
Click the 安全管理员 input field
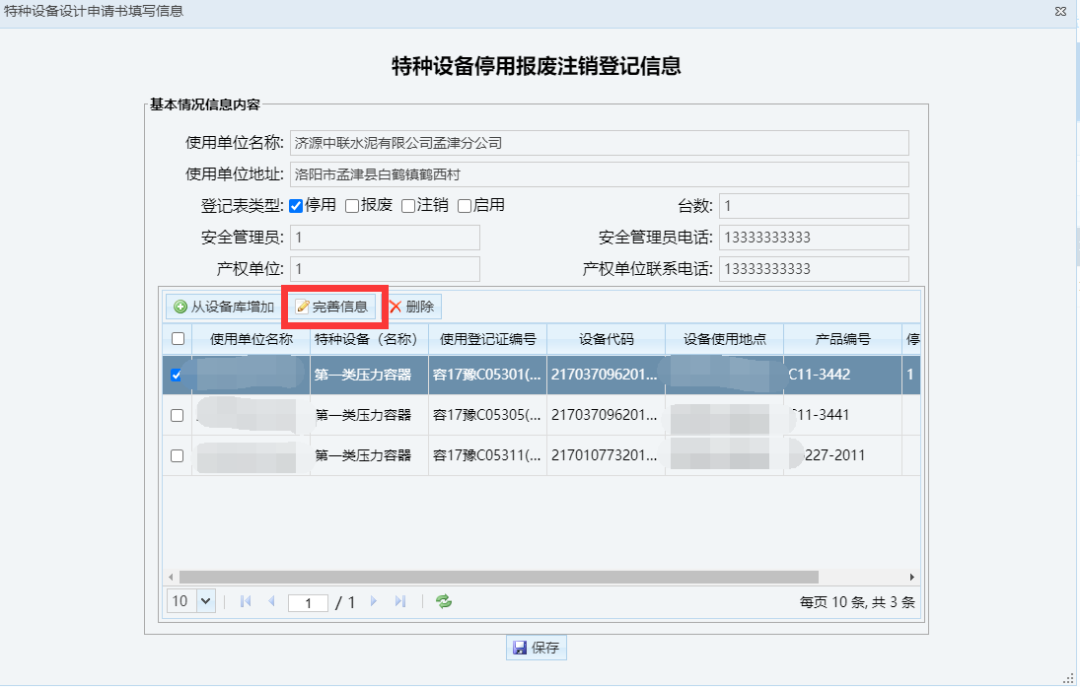click(385, 238)
